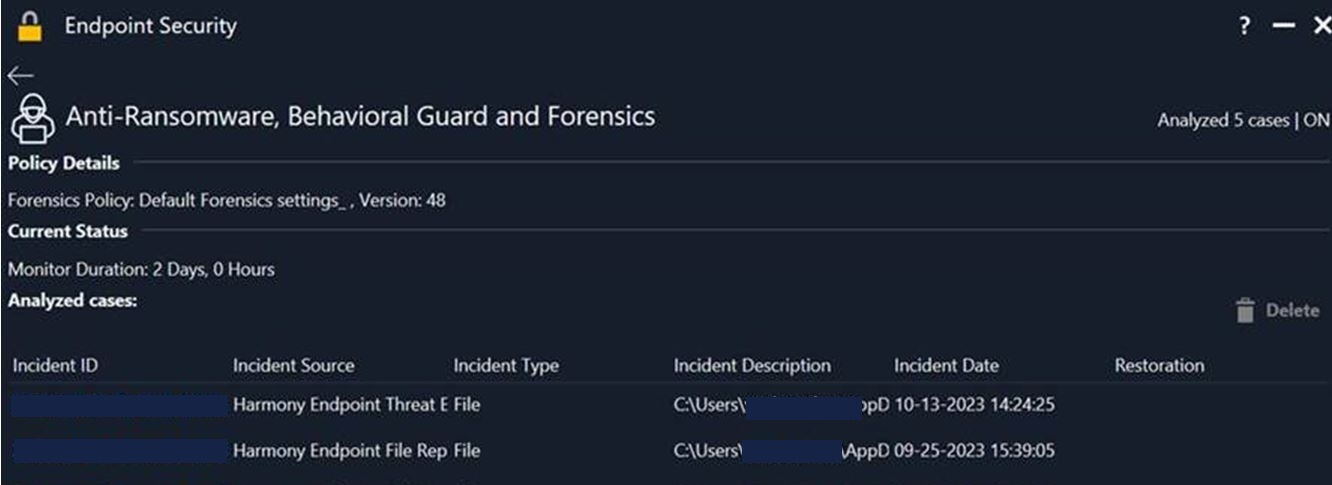This screenshot has height=485, width=1332.
Task: Click the Delete button label
Action: 1293,311
